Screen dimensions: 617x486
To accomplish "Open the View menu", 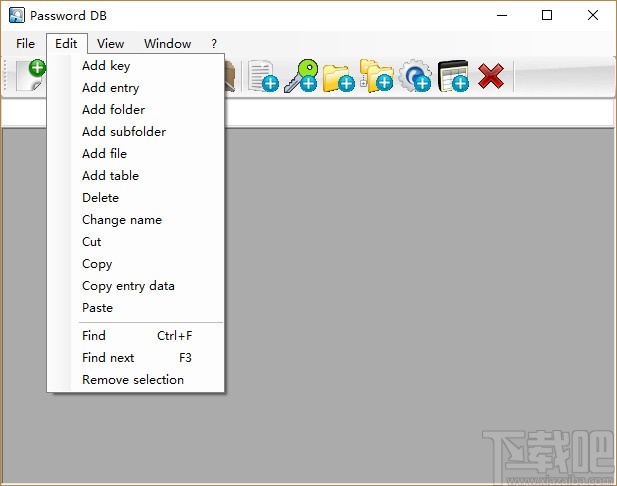I will (111, 43).
